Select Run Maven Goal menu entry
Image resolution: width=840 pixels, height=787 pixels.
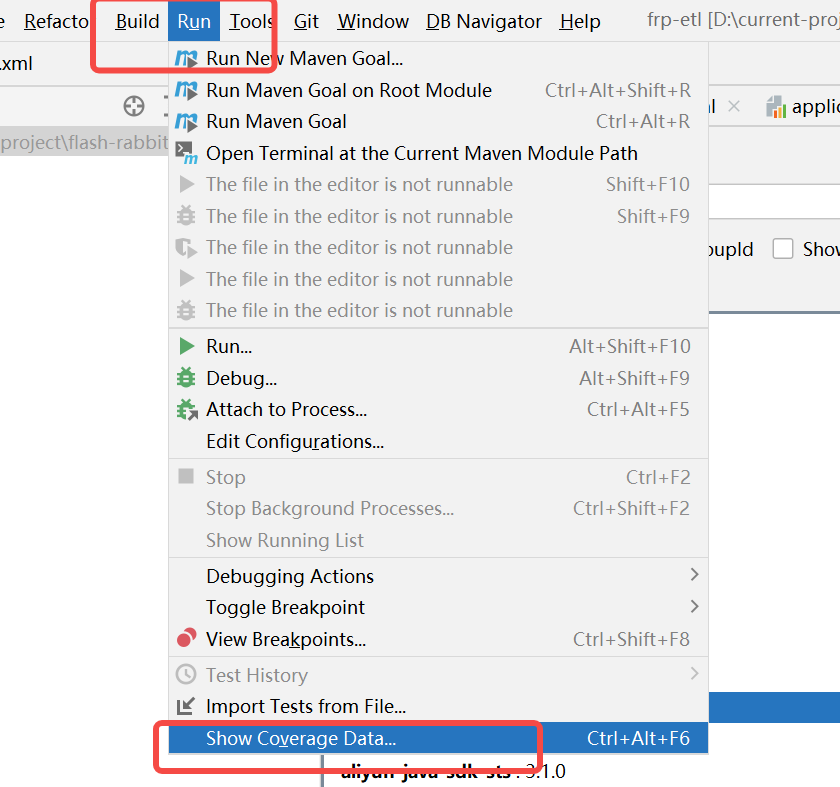(x=438, y=122)
